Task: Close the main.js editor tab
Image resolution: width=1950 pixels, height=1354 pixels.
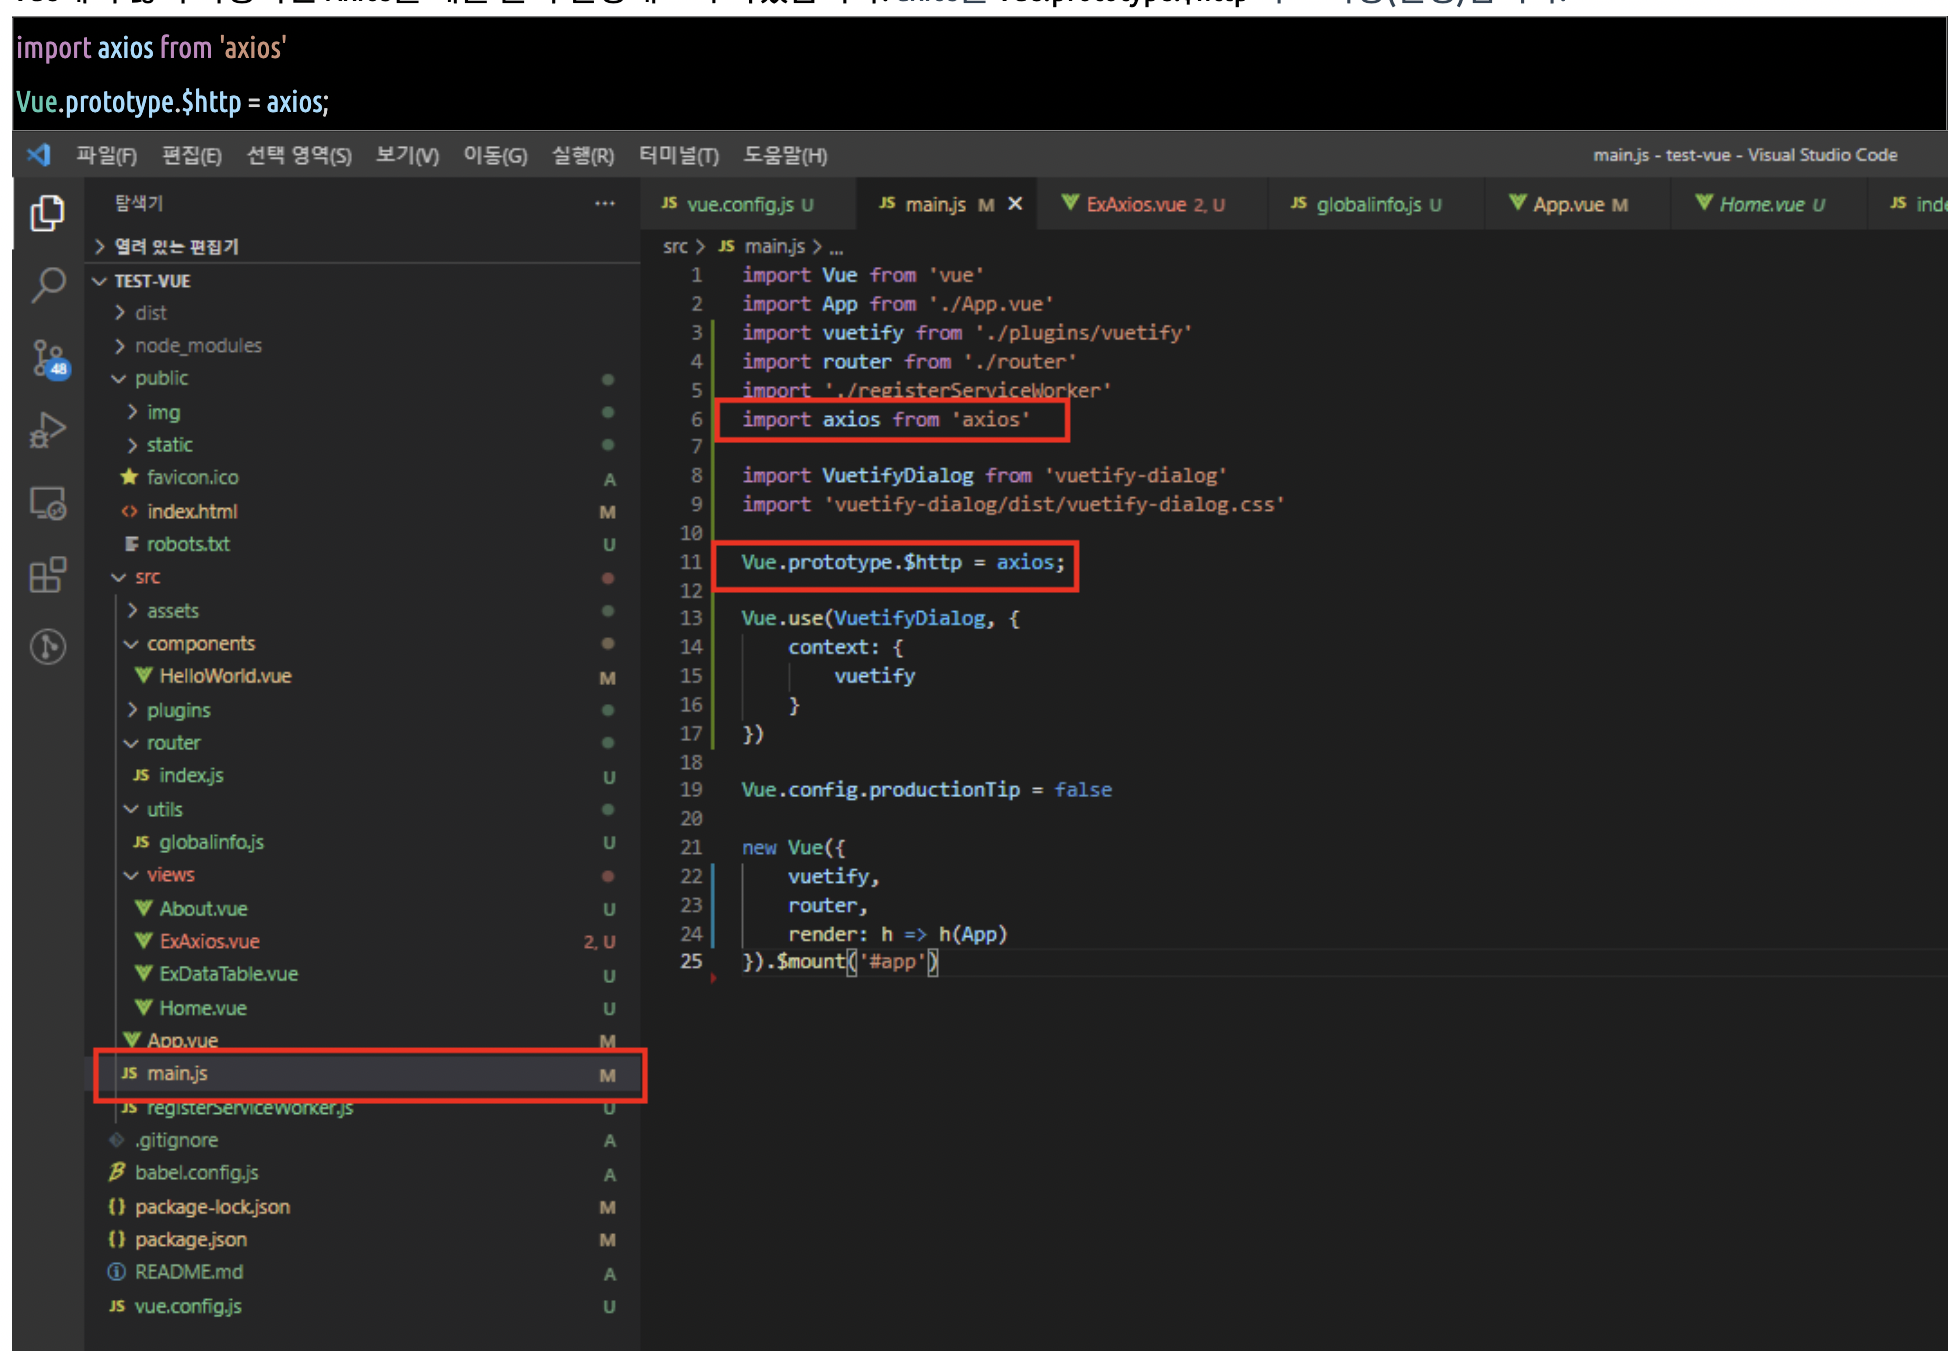Action: click(x=1015, y=204)
